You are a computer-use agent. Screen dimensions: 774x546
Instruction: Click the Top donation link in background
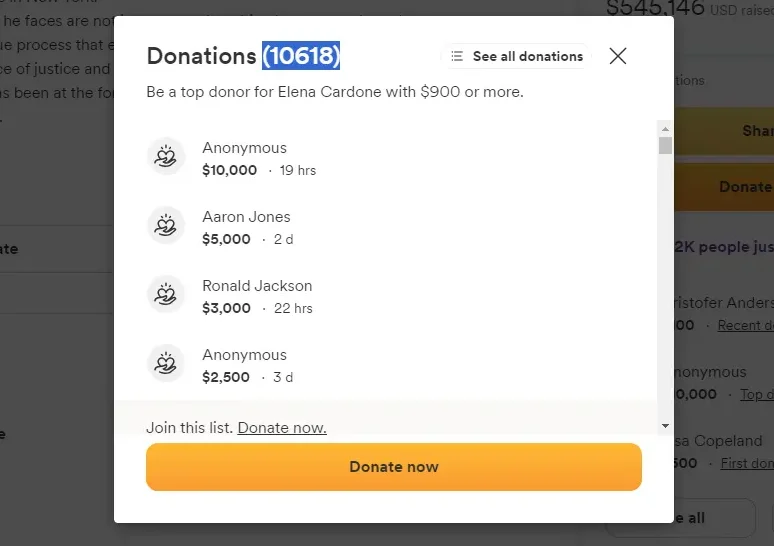[x=757, y=394]
